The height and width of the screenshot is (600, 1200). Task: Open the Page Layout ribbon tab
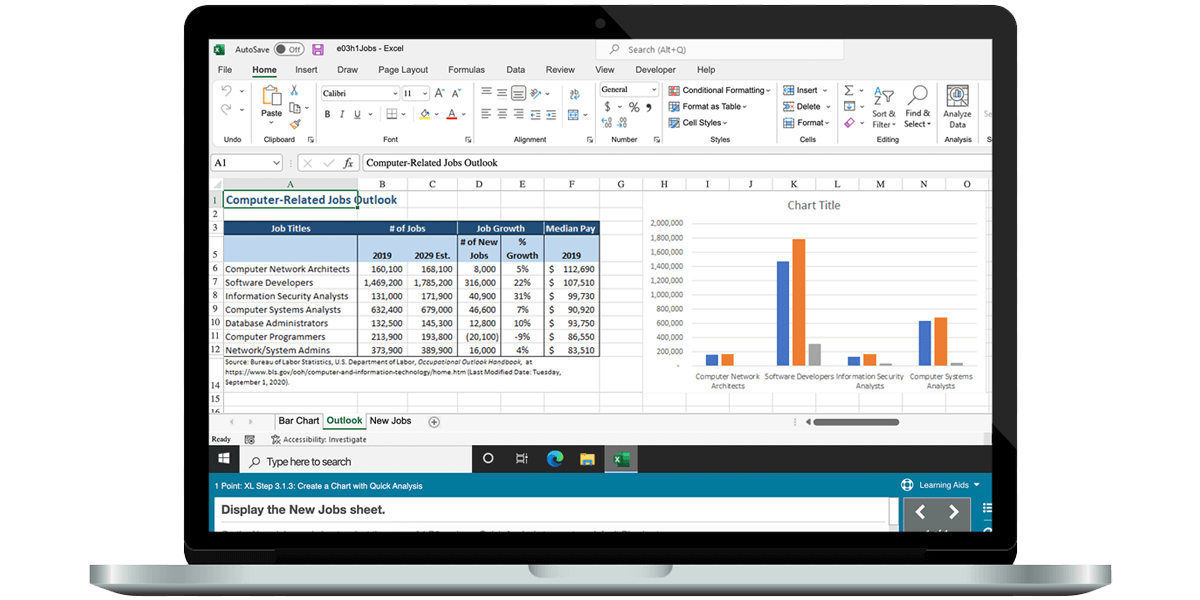[403, 70]
